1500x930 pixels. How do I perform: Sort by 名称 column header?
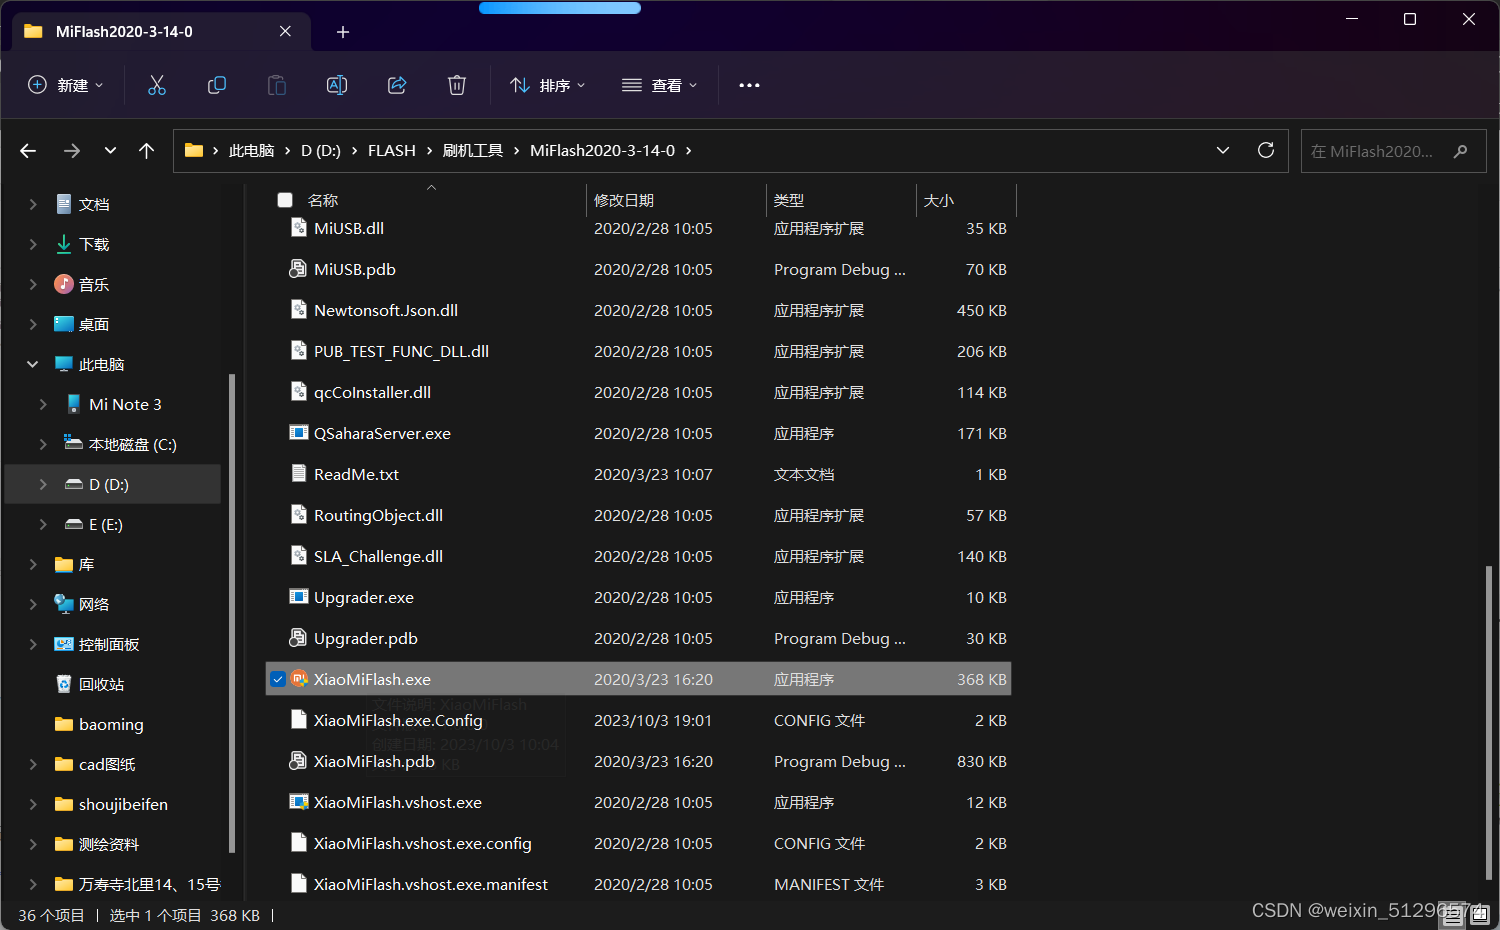click(323, 200)
